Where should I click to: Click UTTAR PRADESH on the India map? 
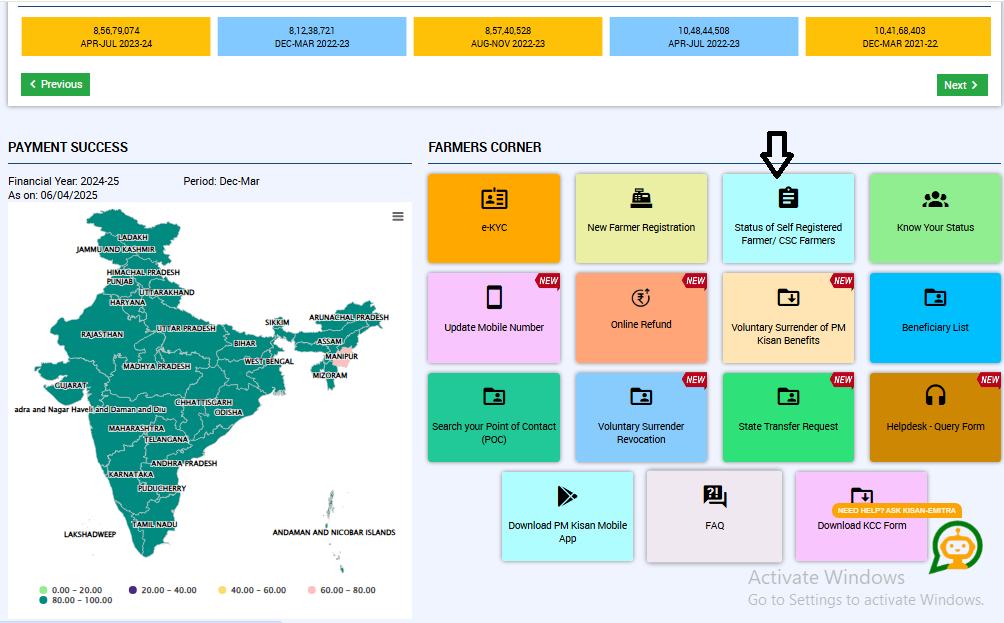pyautogui.click(x=186, y=328)
